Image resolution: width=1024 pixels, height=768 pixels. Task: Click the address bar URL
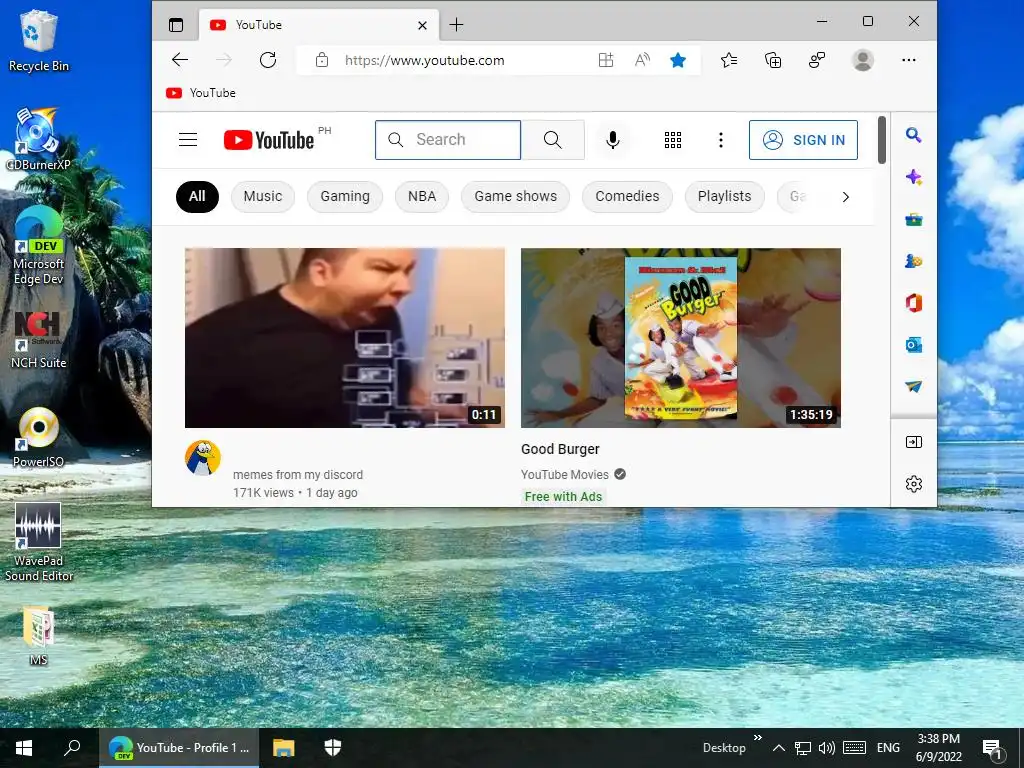pos(424,60)
